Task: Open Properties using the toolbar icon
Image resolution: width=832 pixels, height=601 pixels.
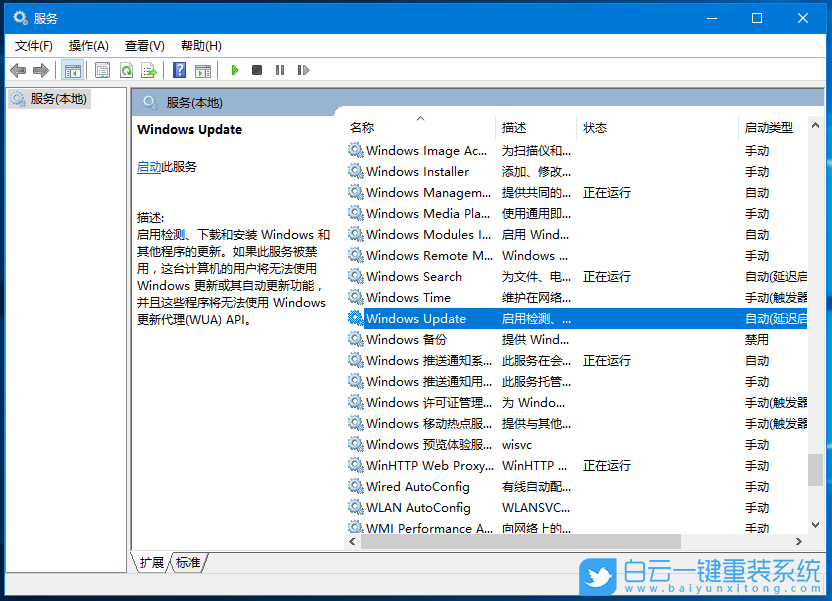Action: coord(102,70)
